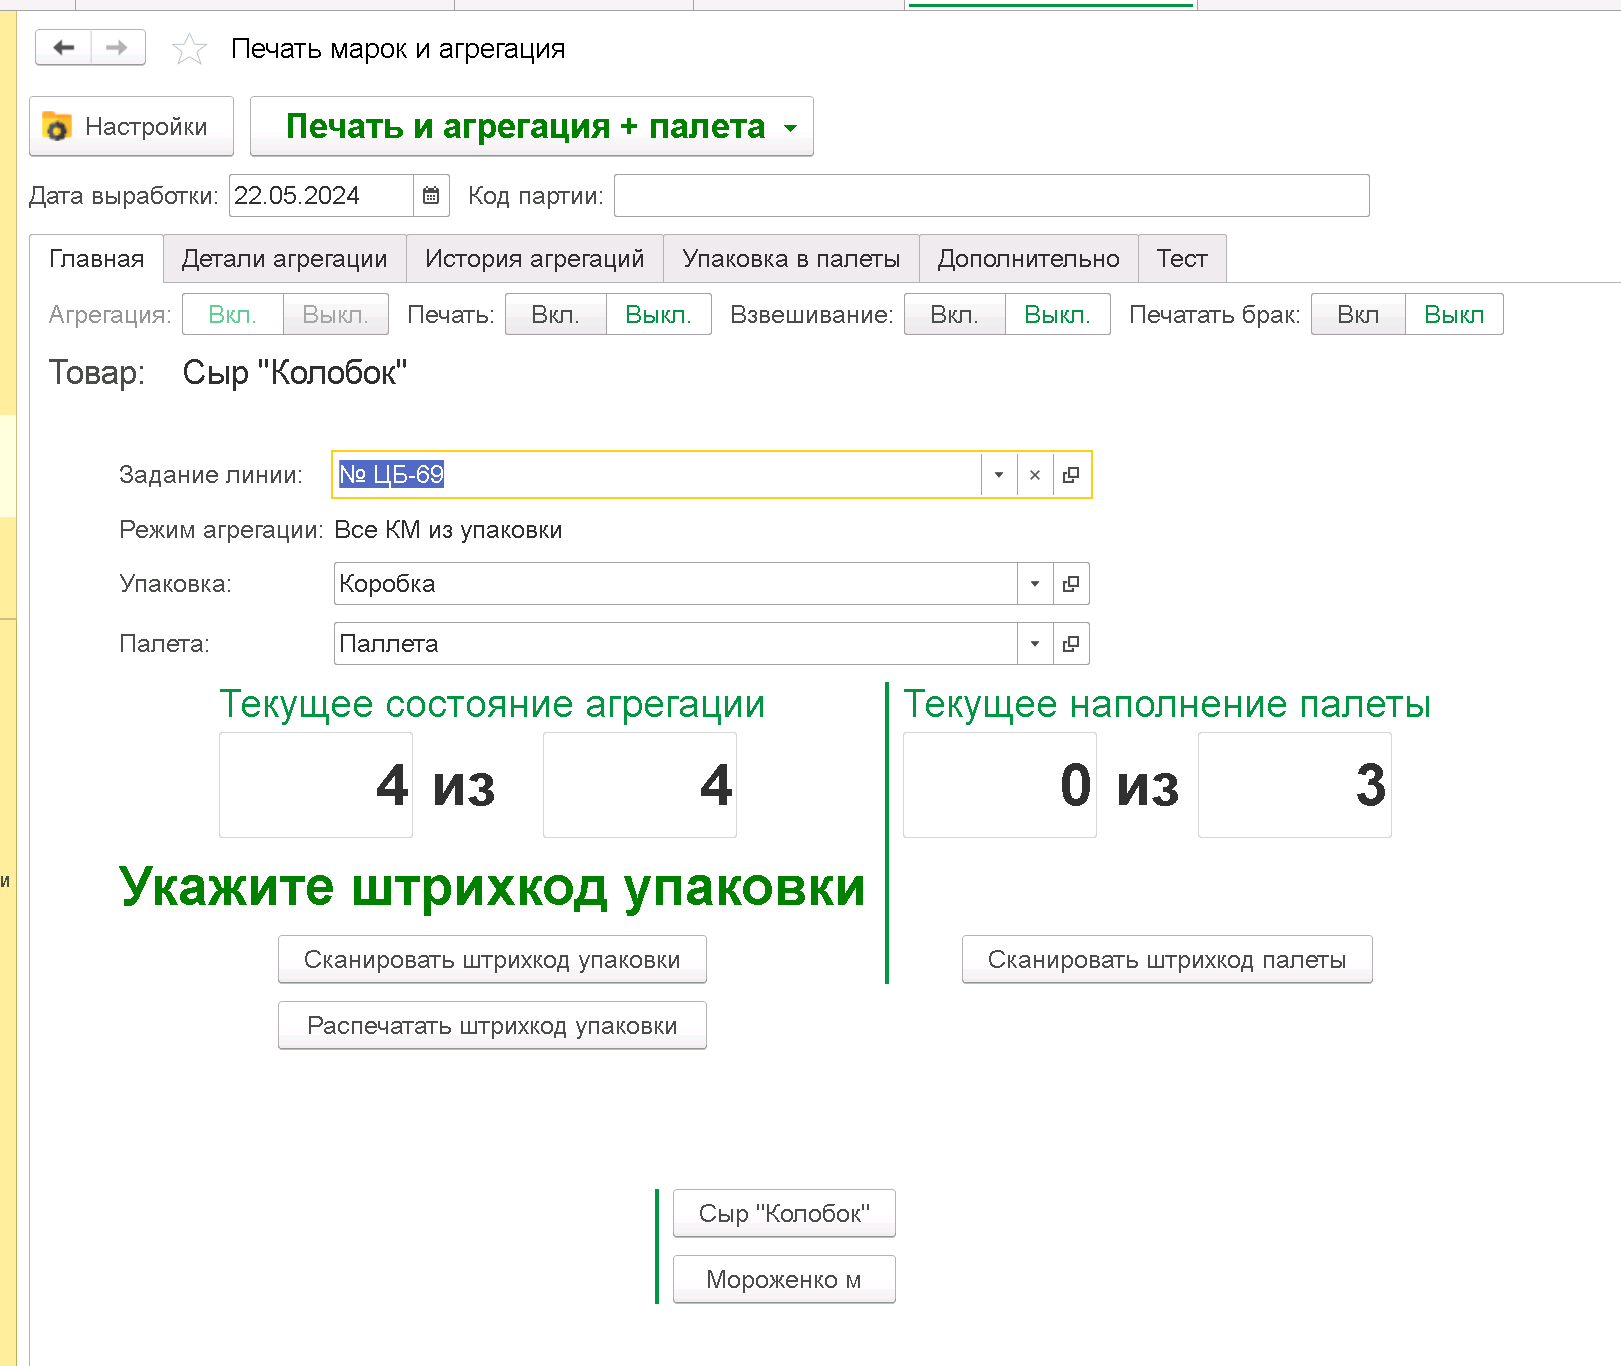Screen dimensions: 1621x1366
Task: Turn Агрегация on with Вкл.
Action: pos(233,315)
